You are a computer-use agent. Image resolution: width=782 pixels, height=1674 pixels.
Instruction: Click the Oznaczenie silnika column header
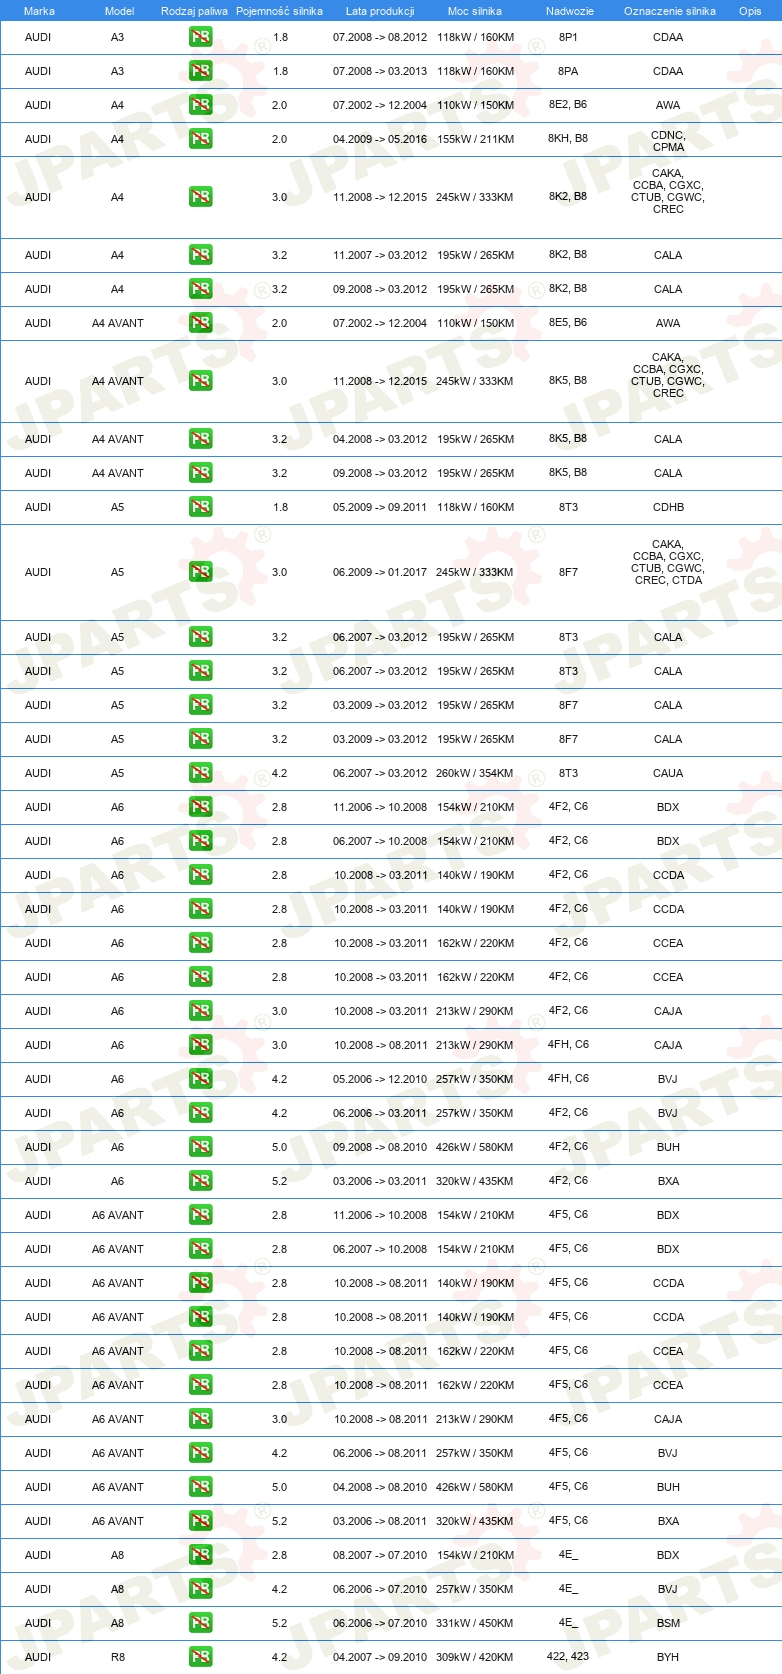click(670, 11)
